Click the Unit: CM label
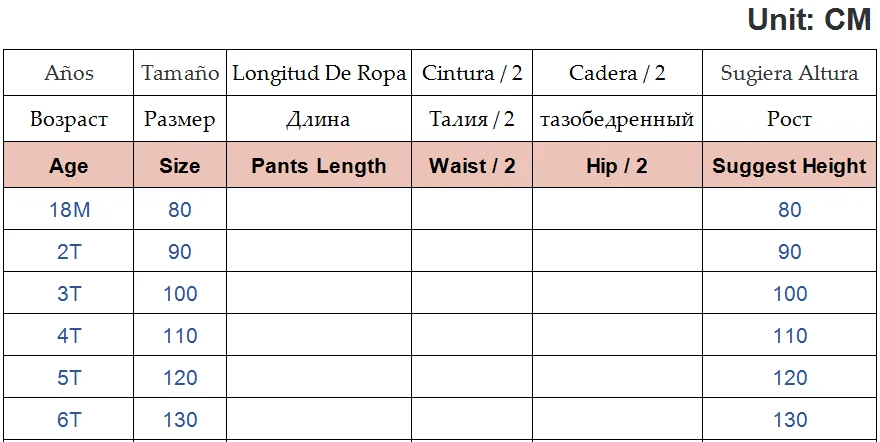The height and width of the screenshot is (442, 880). [809, 20]
